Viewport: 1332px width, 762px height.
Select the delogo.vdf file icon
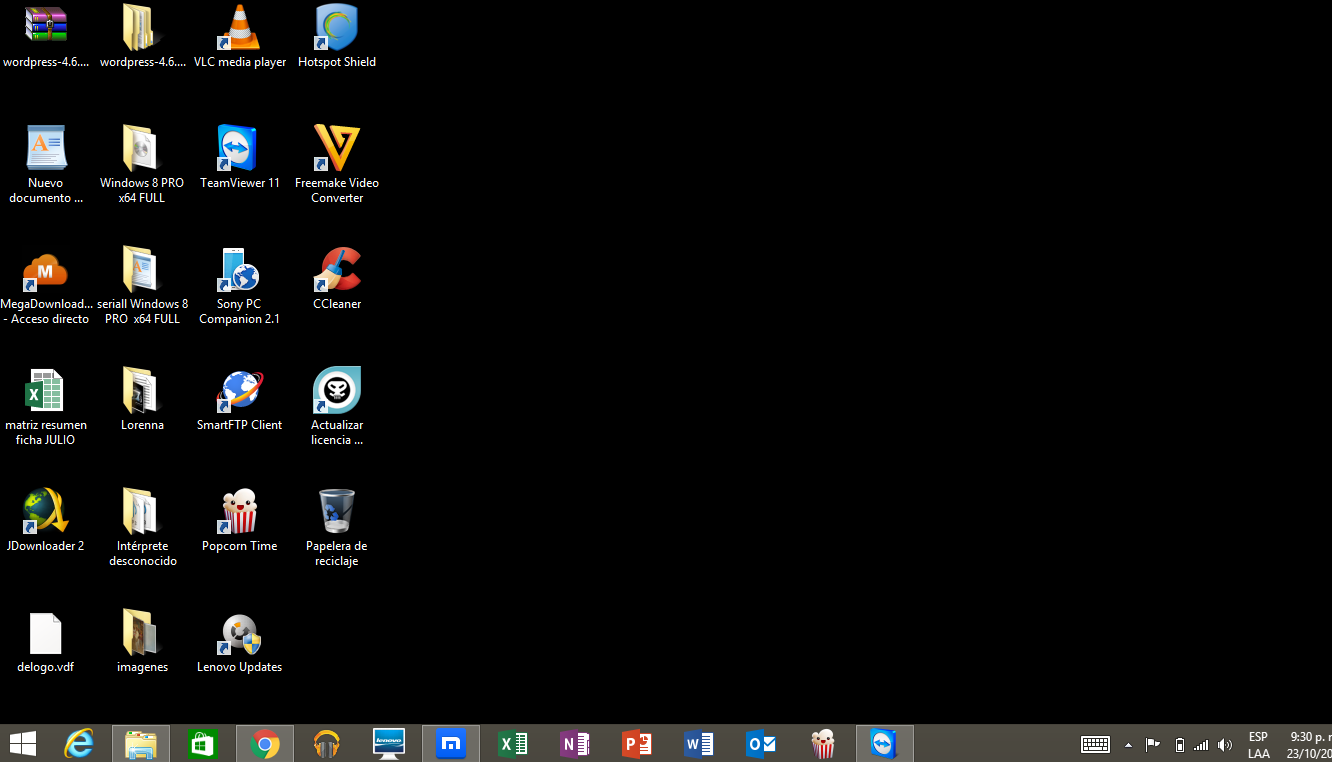coord(46,633)
